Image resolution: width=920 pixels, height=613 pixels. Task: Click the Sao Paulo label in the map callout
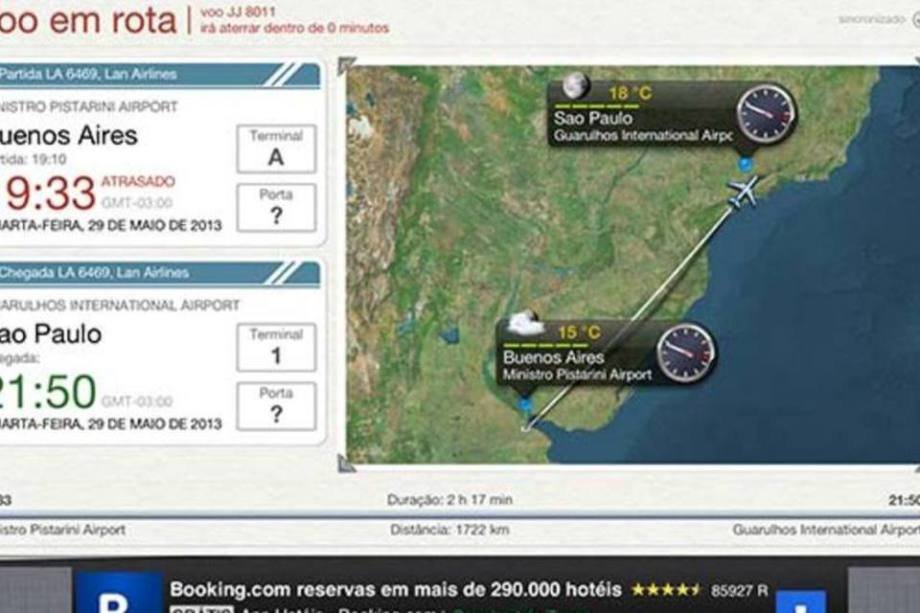(593, 118)
